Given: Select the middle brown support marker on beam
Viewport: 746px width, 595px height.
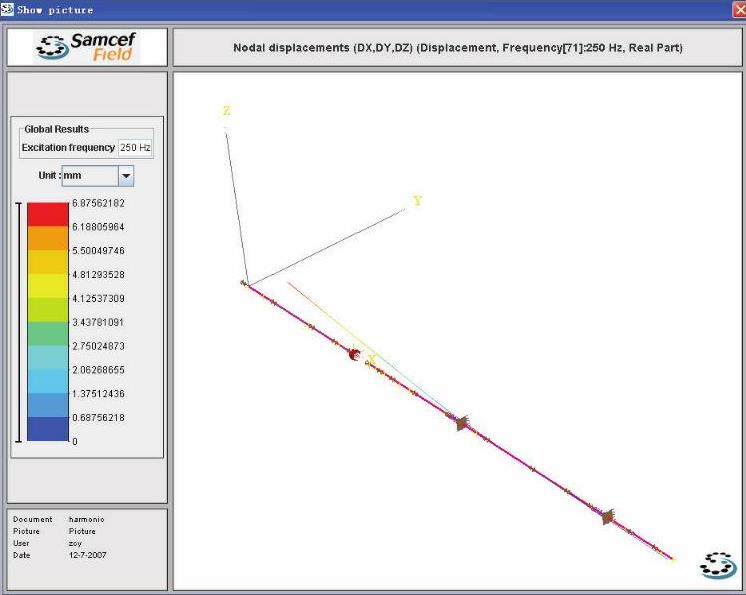Looking at the screenshot, I should (x=461, y=423).
